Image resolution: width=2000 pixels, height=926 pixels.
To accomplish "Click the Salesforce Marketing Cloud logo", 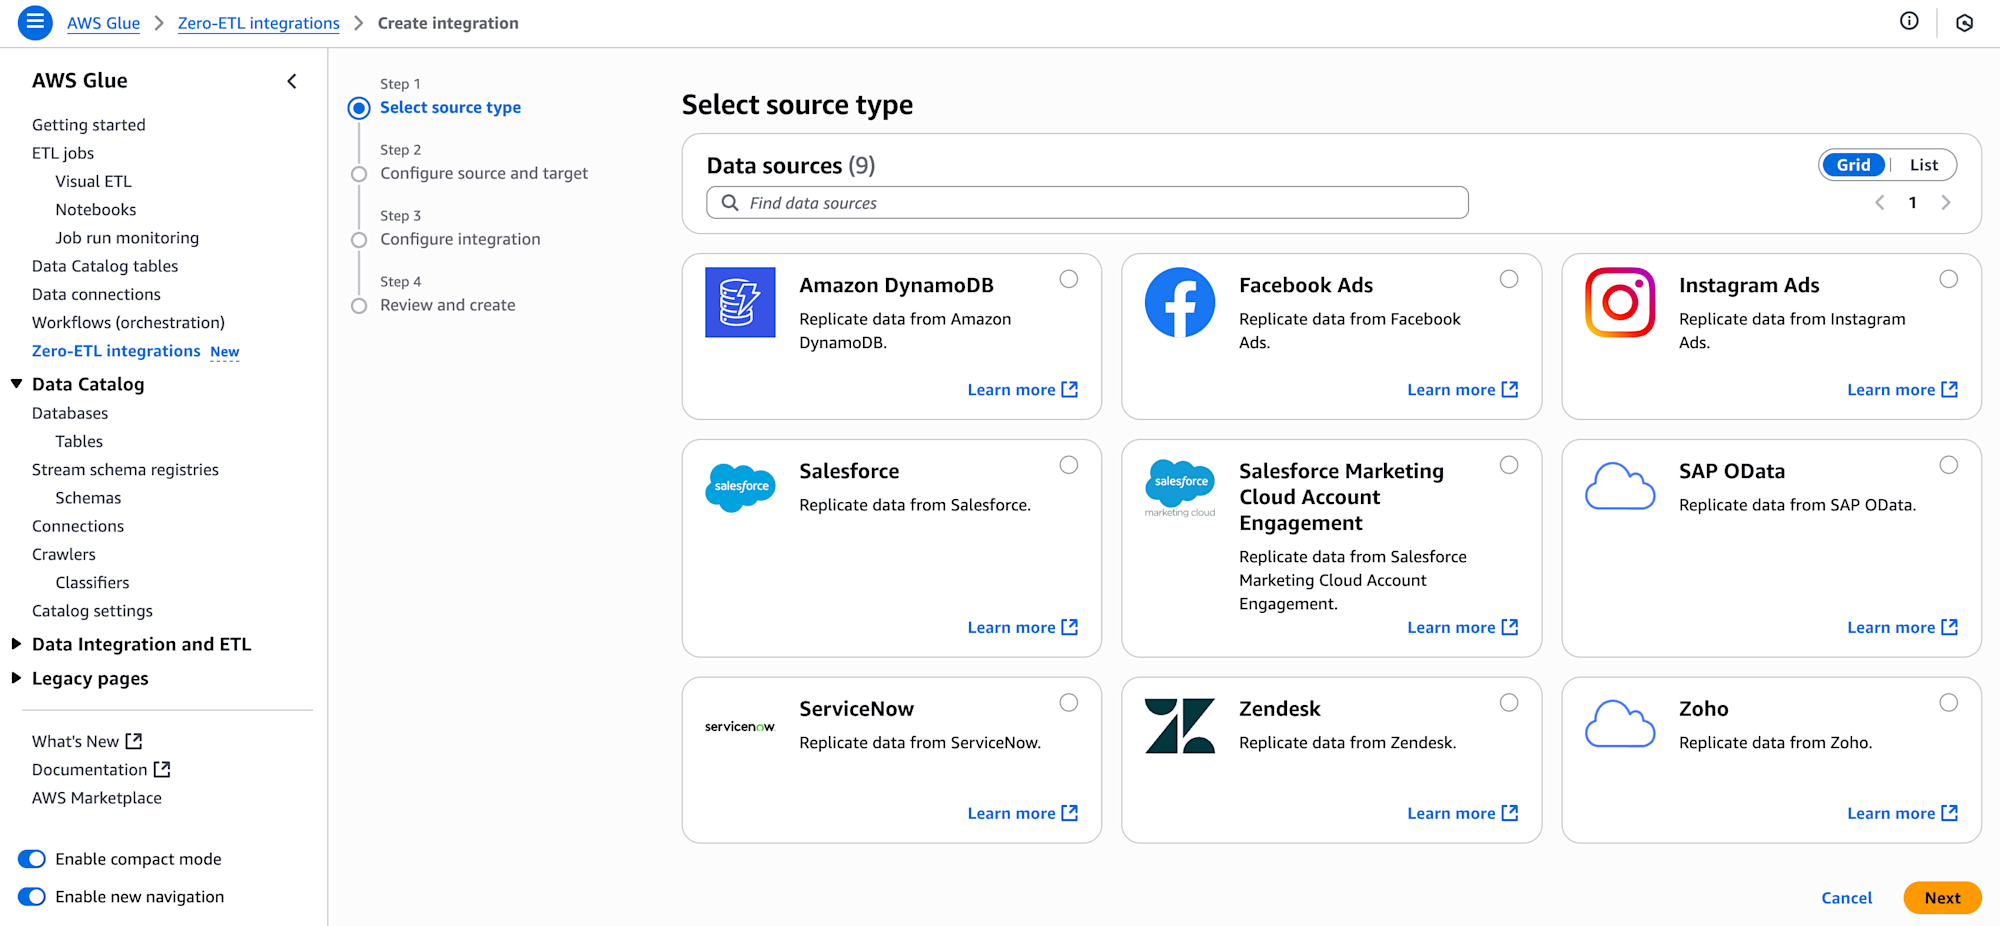I will click(x=1180, y=488).
